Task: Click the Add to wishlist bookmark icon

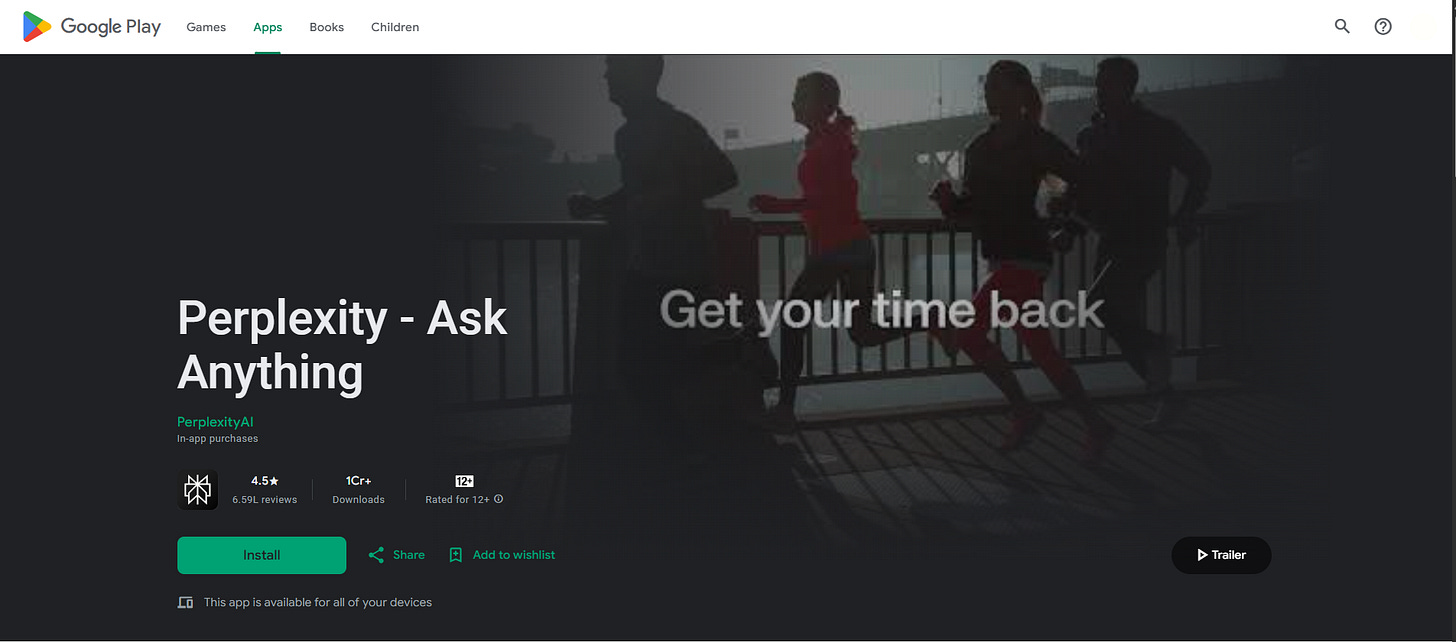Action: 456,555
